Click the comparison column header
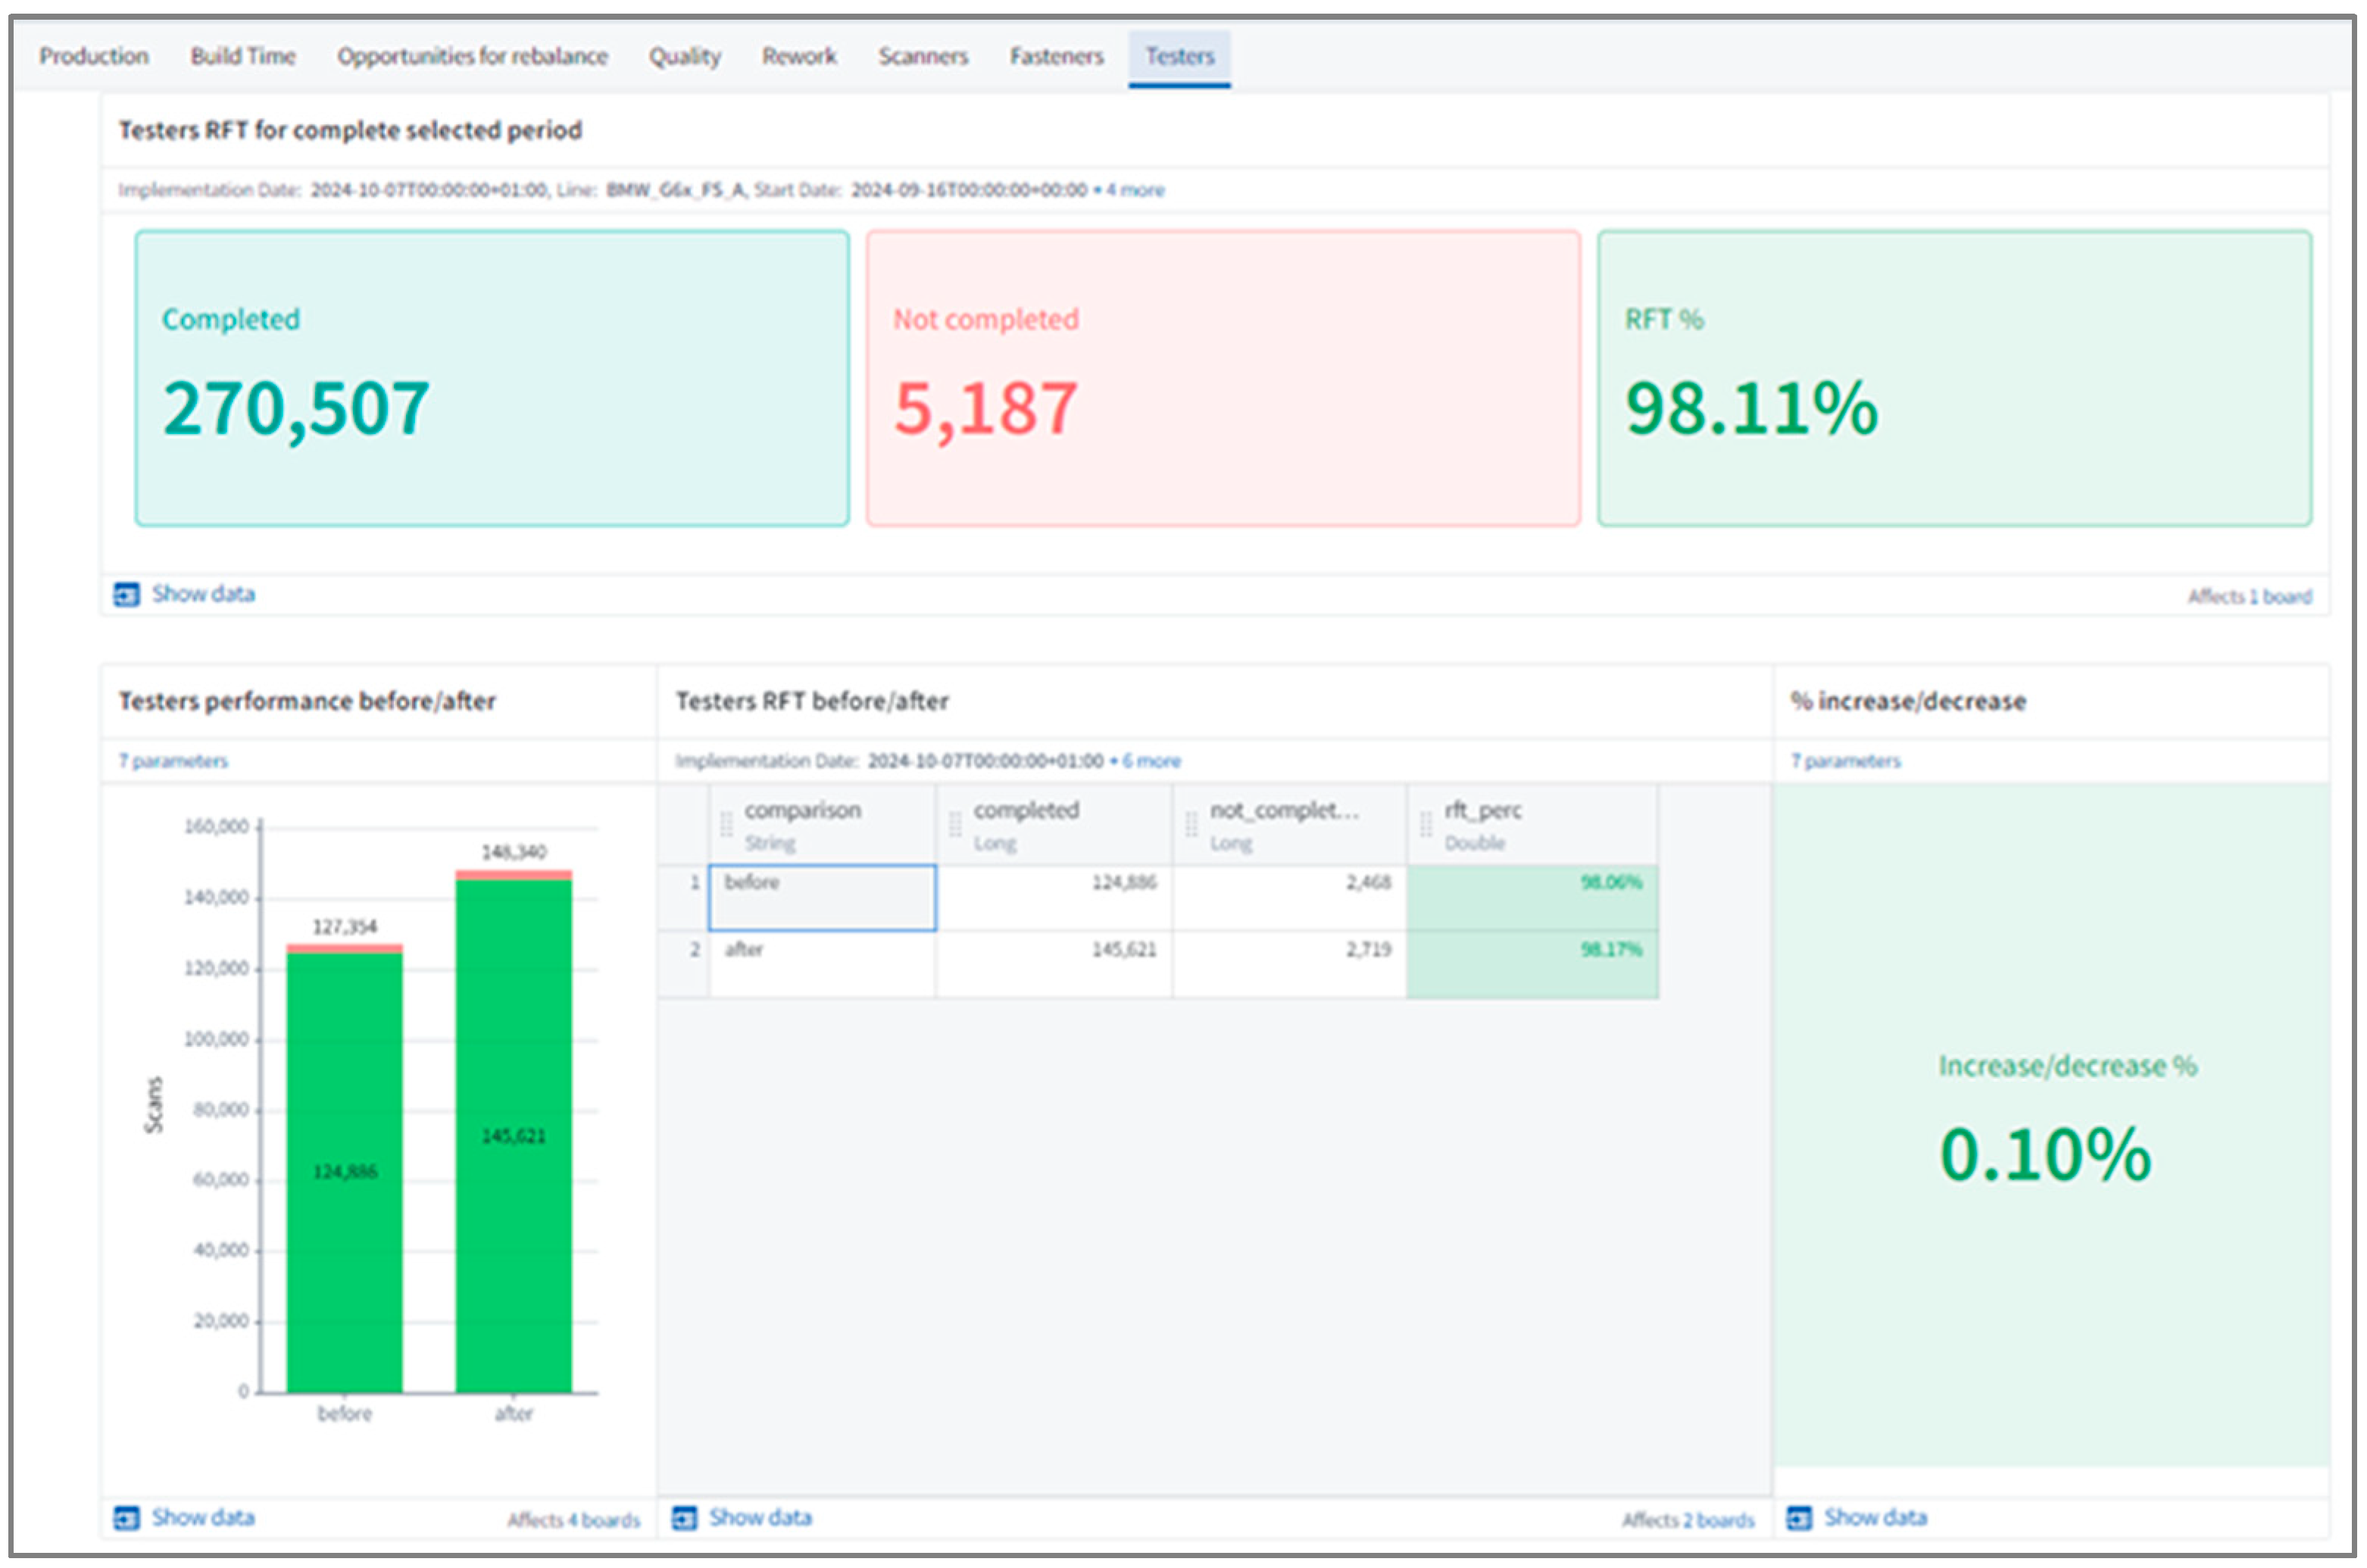2367x1568 pixels. point(822,825)
